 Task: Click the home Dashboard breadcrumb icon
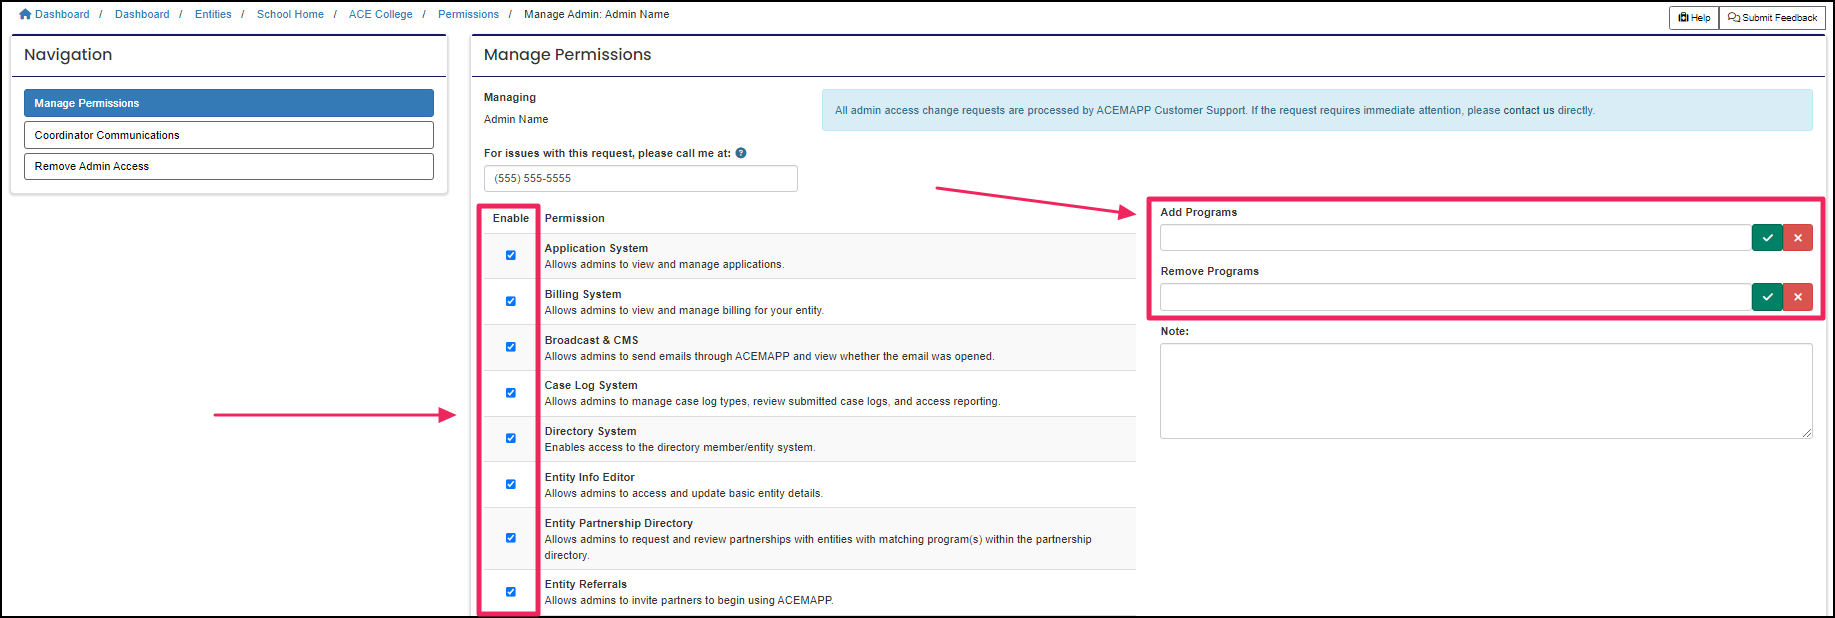25,14
